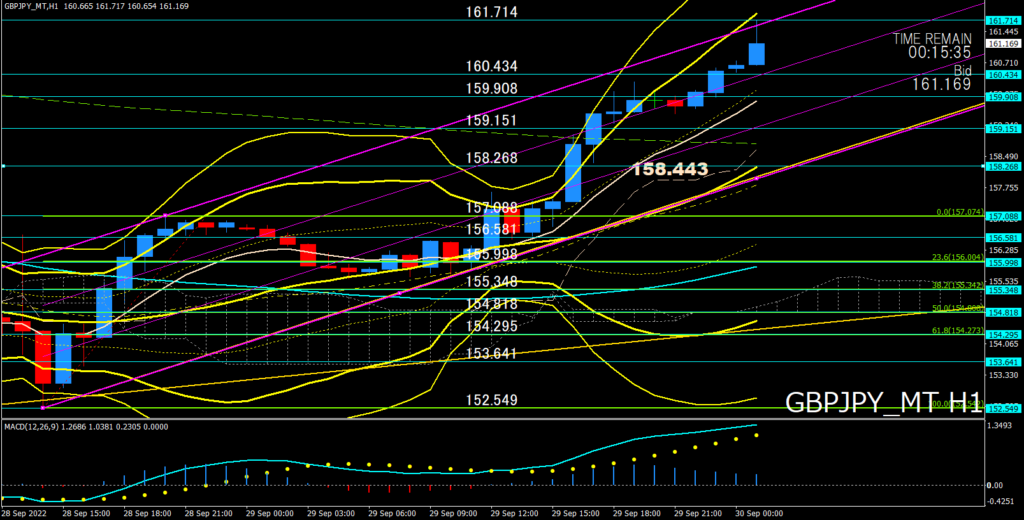Image resolution: width=1024 pixels, height=520 pixels.
Task: Click time axis label 29 Sep 18:00
Action: pyautogui.click(x=635, y=513)
